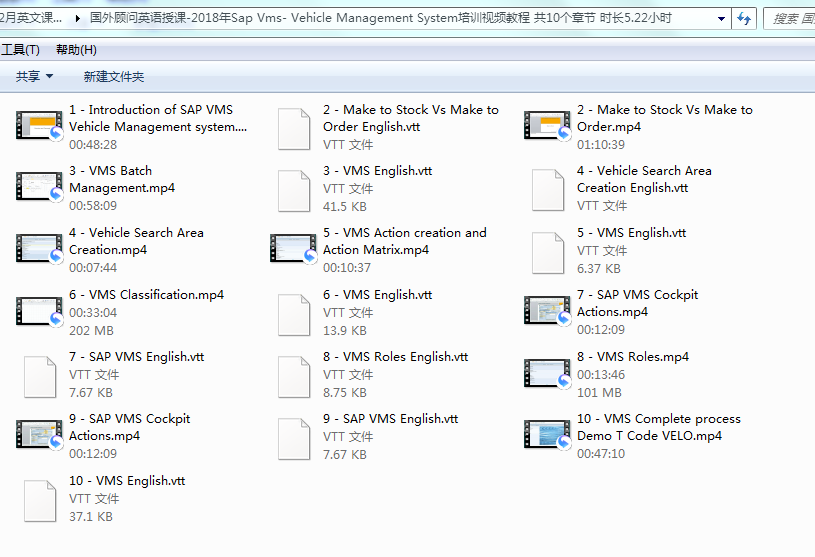Click size 41.5 KB of 3 - VMS English.vtt
This screenshot has height=557, width=815.
pos(345,206)
